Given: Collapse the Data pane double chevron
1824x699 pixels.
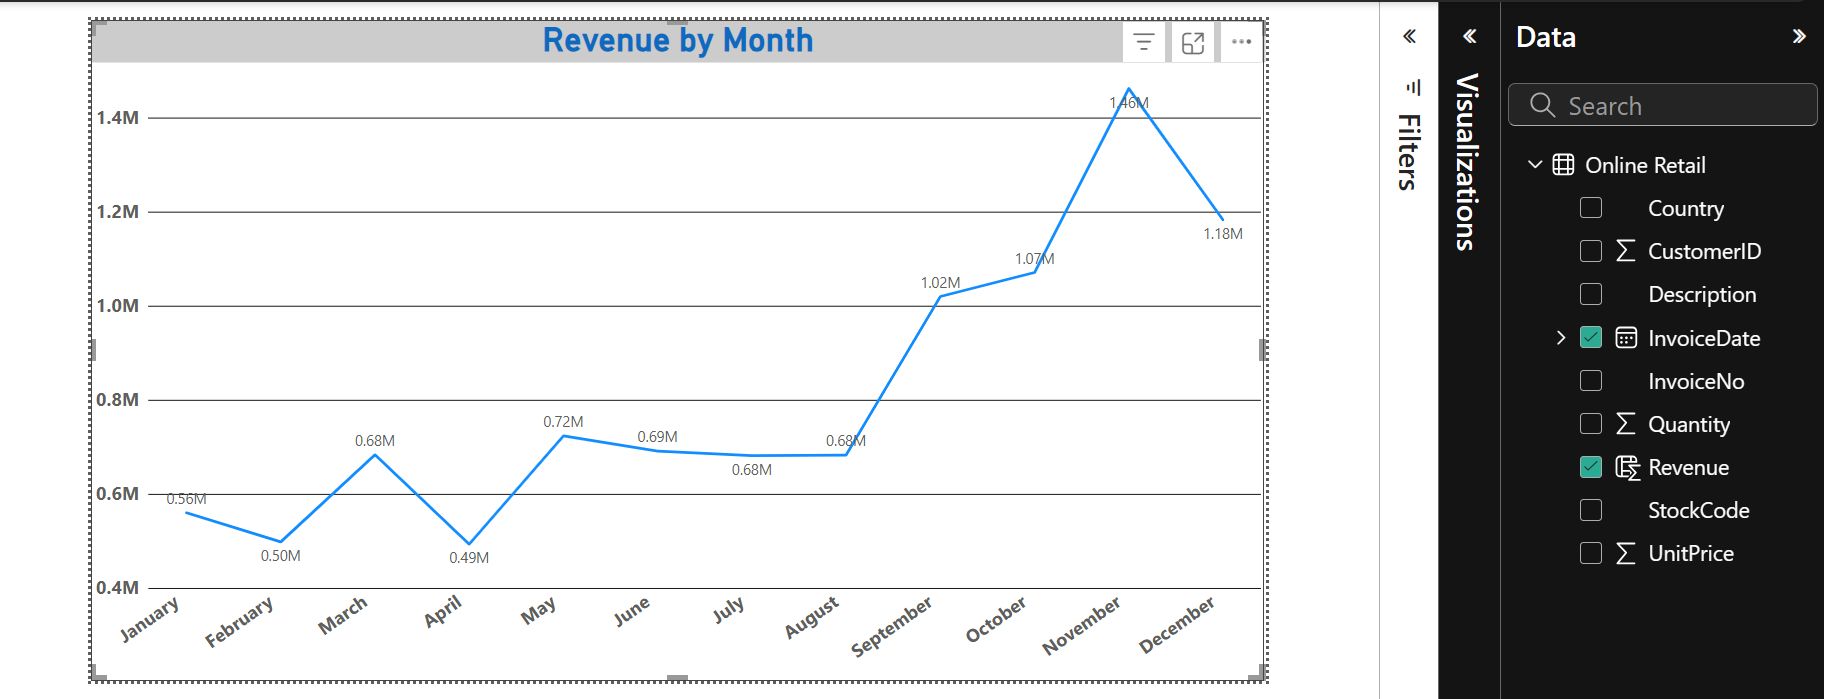Looking at the screenshot, I should pos(1799,37).
